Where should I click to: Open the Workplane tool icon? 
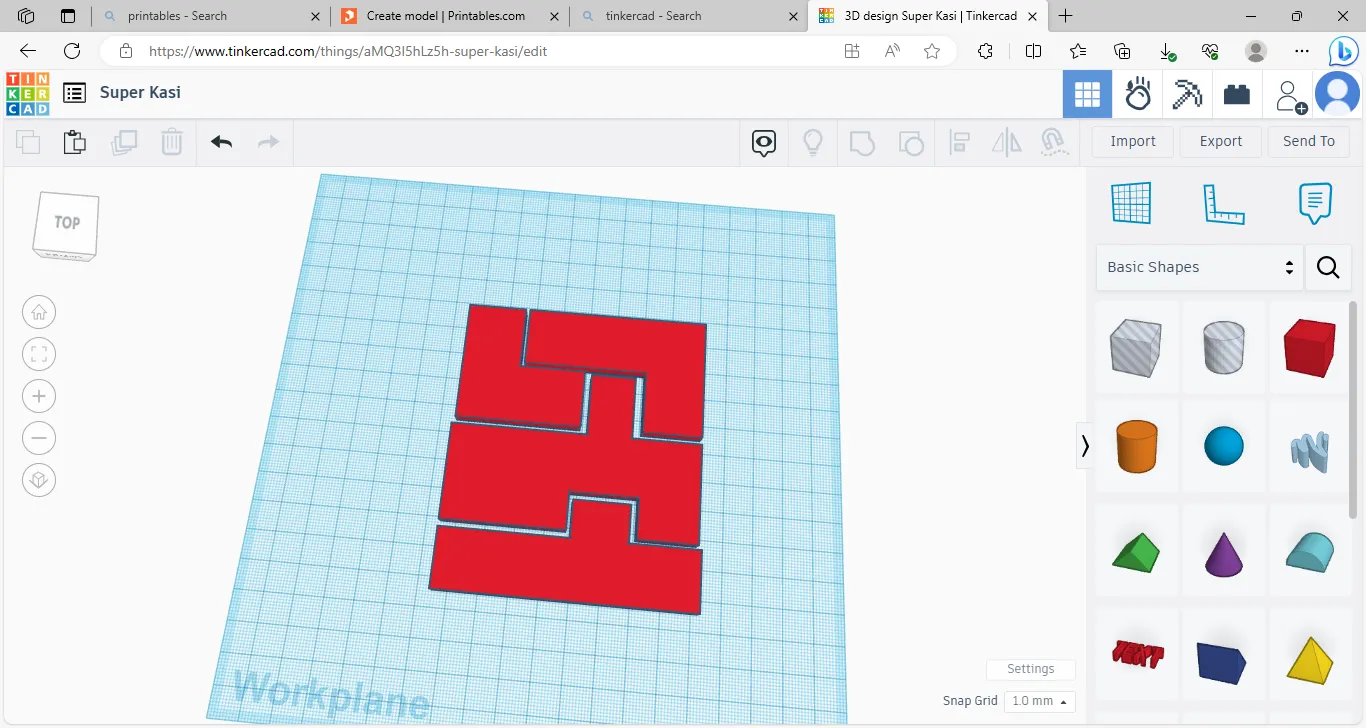point(1131,204)
